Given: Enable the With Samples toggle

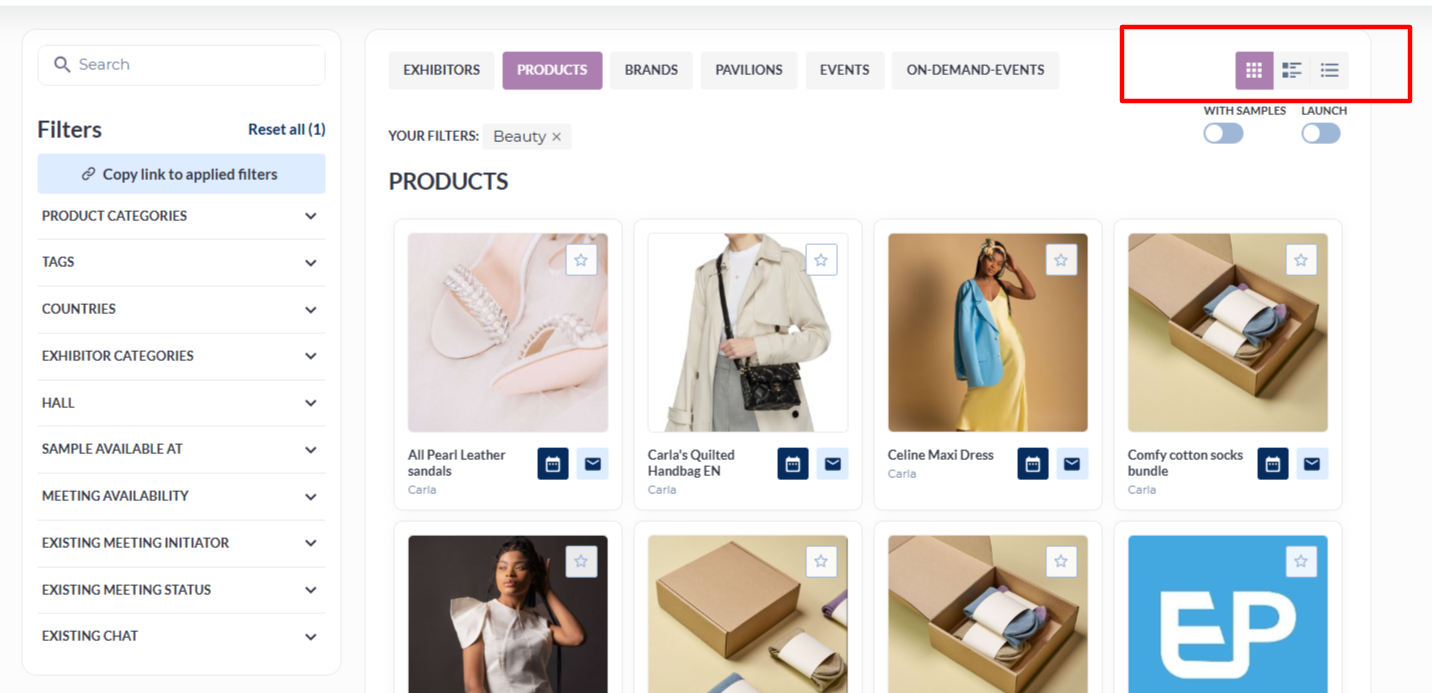Looking at the screenshot, I should (x=1223, y=133).
